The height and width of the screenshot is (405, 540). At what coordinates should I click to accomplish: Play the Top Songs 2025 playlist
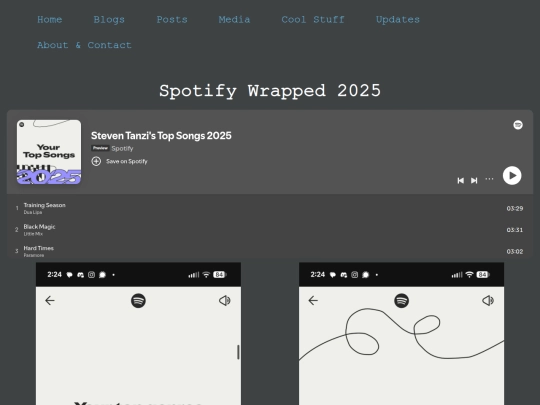click(x=512, y=176)
